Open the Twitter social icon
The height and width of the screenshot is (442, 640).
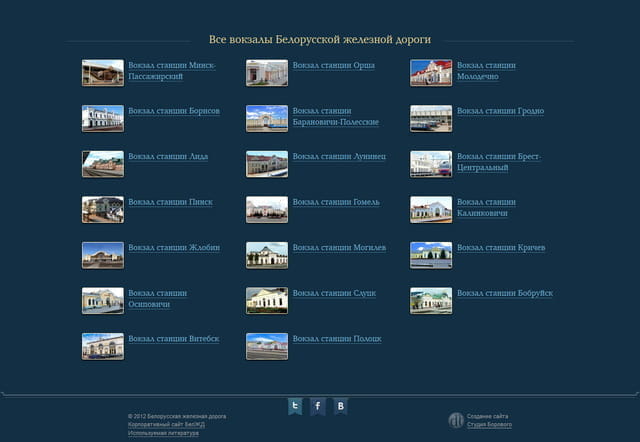pos(295,406)
